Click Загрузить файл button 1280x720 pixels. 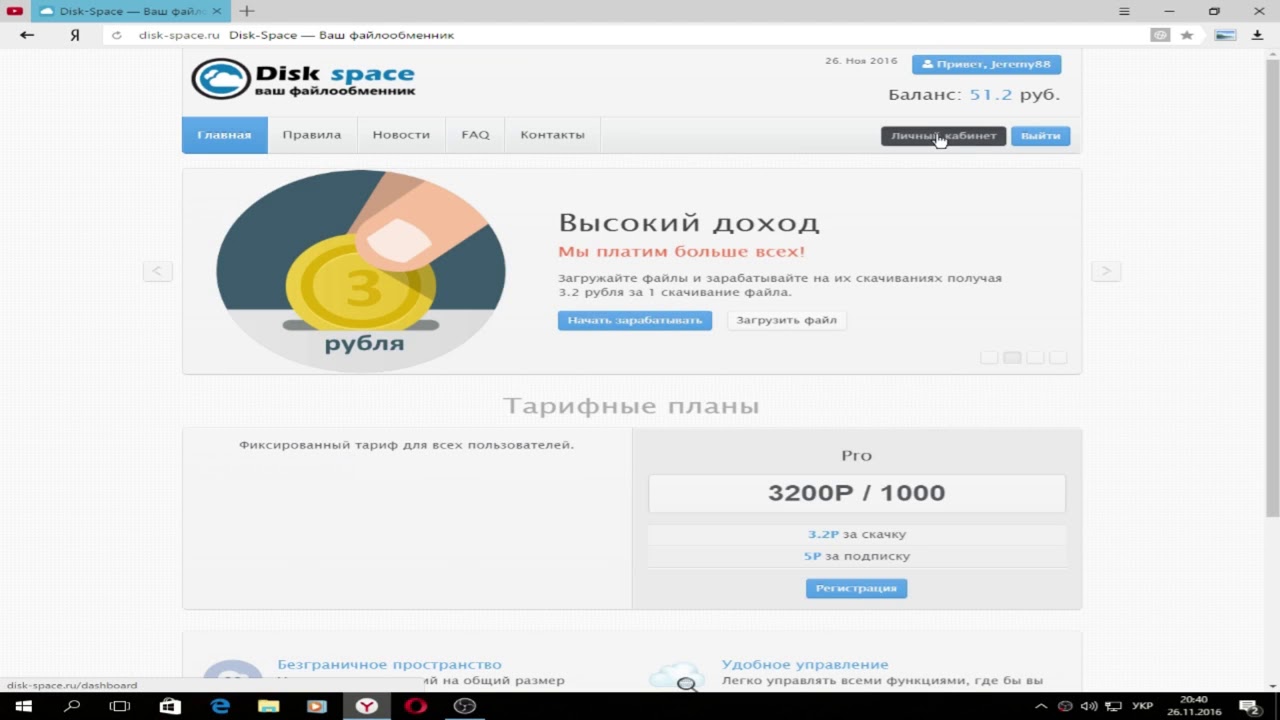click(786, 320)
